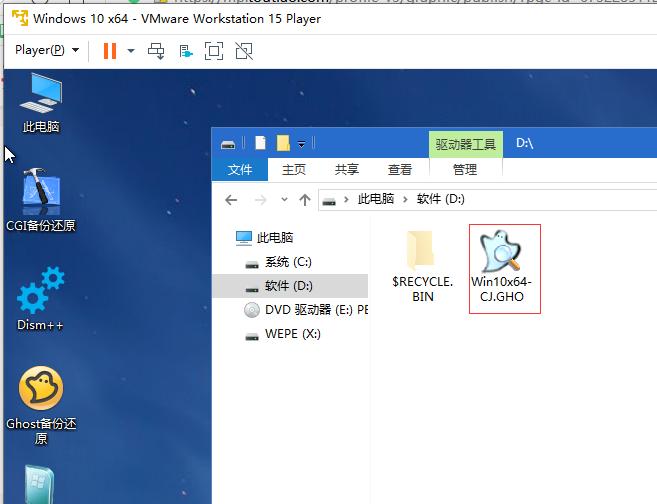Select DVD 驱动器 (E:) in navigation tree
This screenshot has width=657, height=504.
[305, 310]
